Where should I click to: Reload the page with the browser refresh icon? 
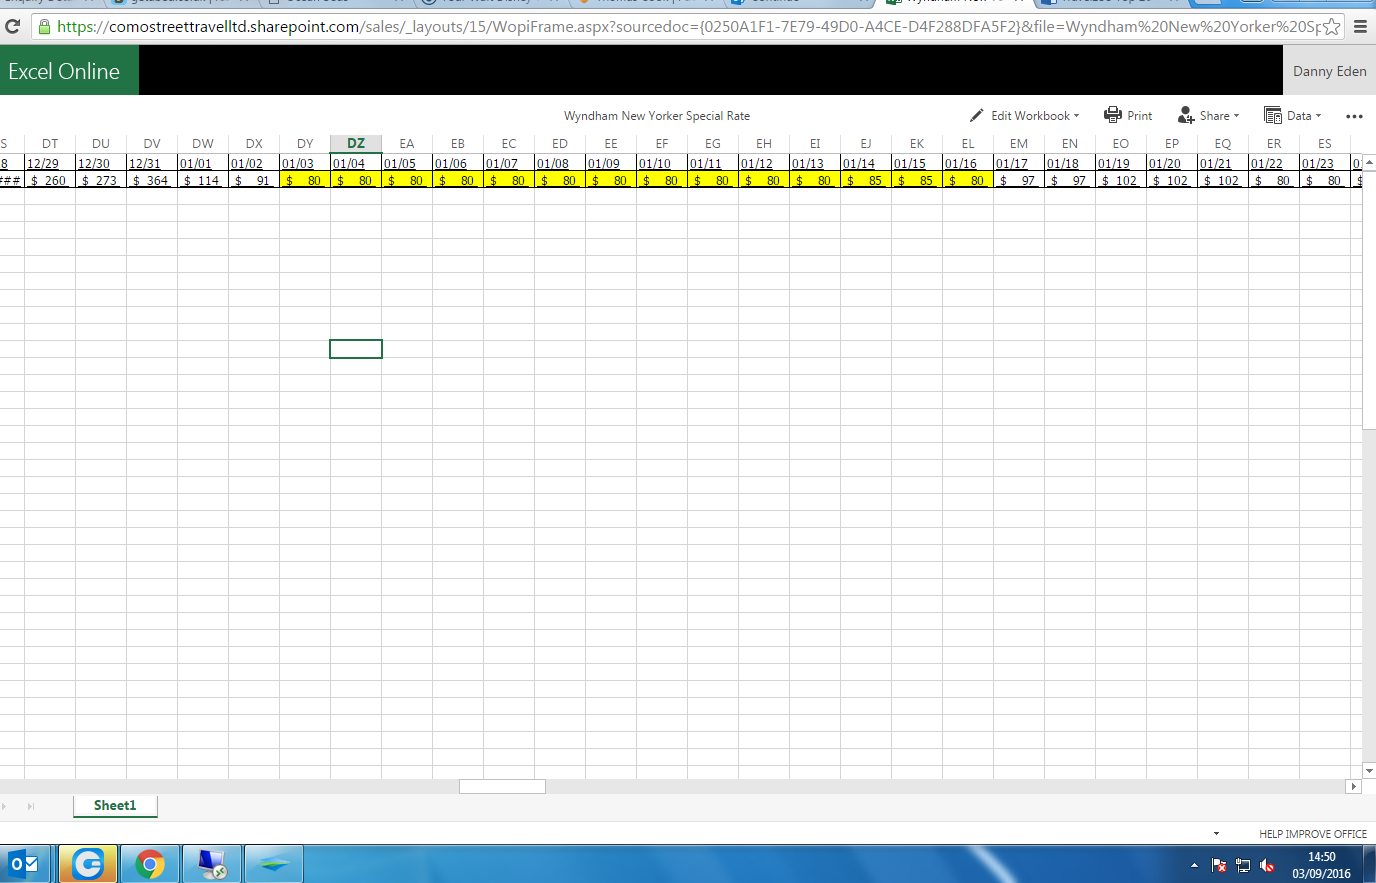pos(13,27)
